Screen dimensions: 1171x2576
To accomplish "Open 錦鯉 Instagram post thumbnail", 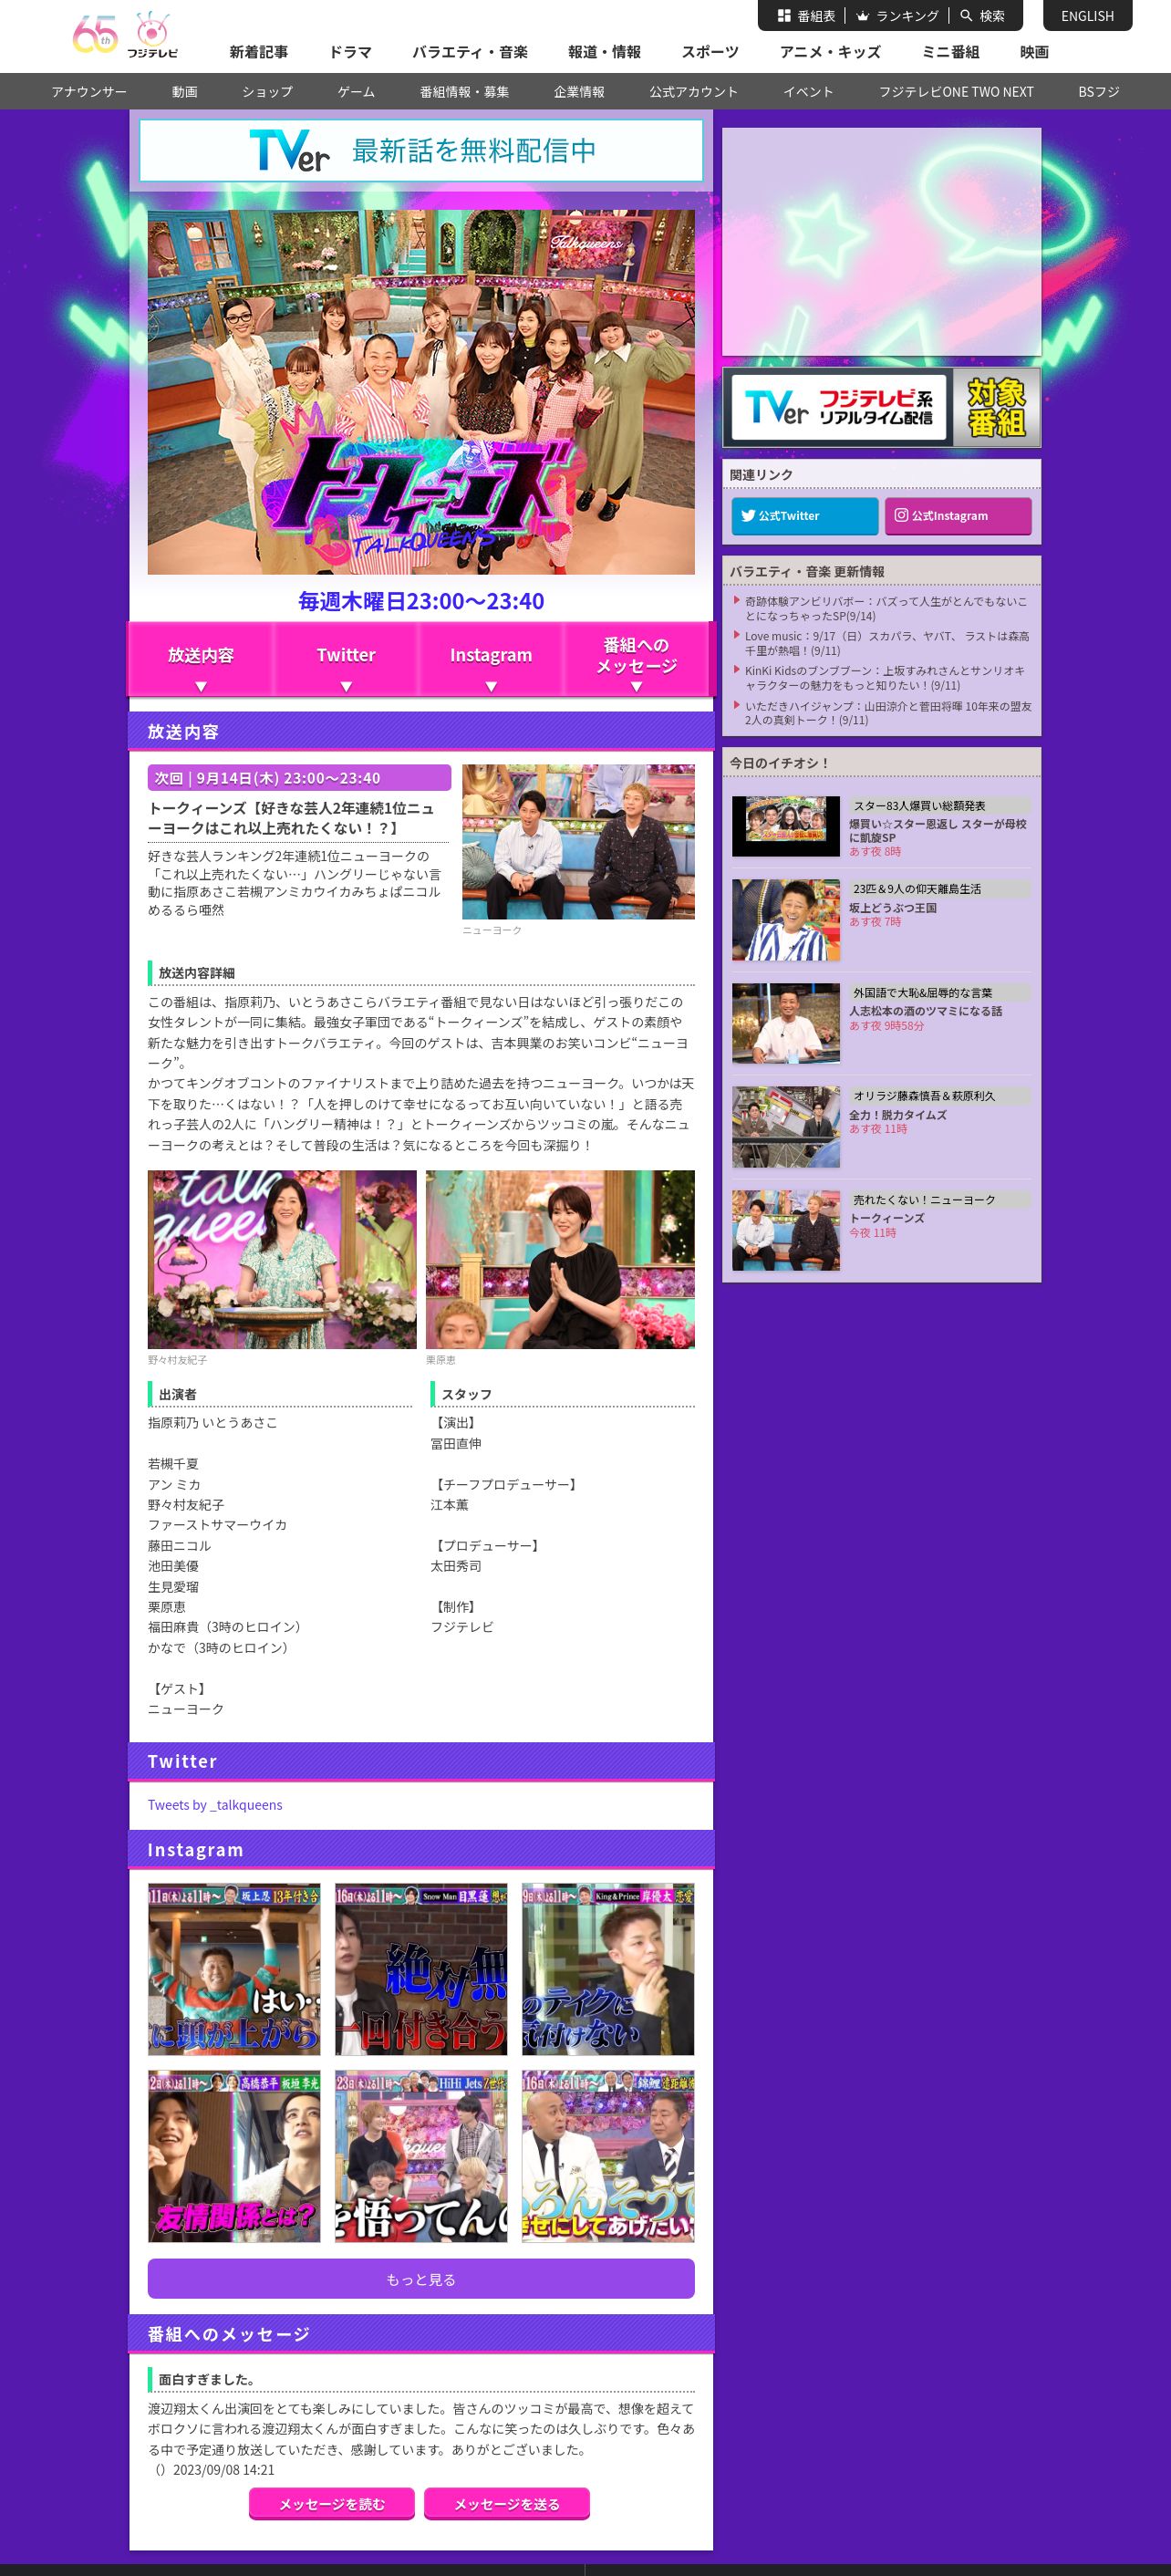I will 608,2156.
